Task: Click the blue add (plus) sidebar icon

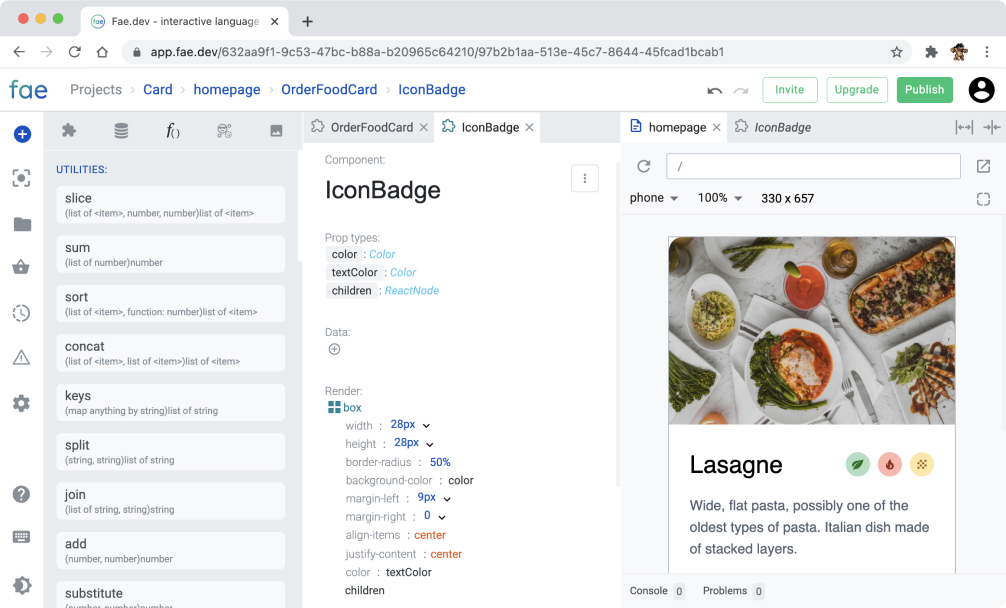Action: point(22,134)
